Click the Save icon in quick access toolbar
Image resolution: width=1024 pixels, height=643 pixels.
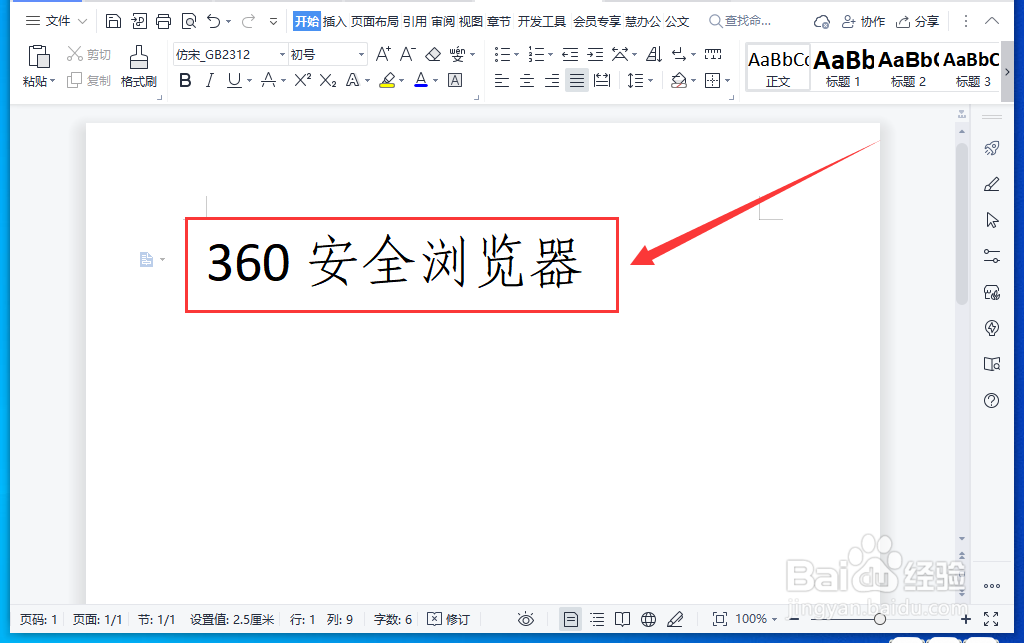[x=113, y=22]
